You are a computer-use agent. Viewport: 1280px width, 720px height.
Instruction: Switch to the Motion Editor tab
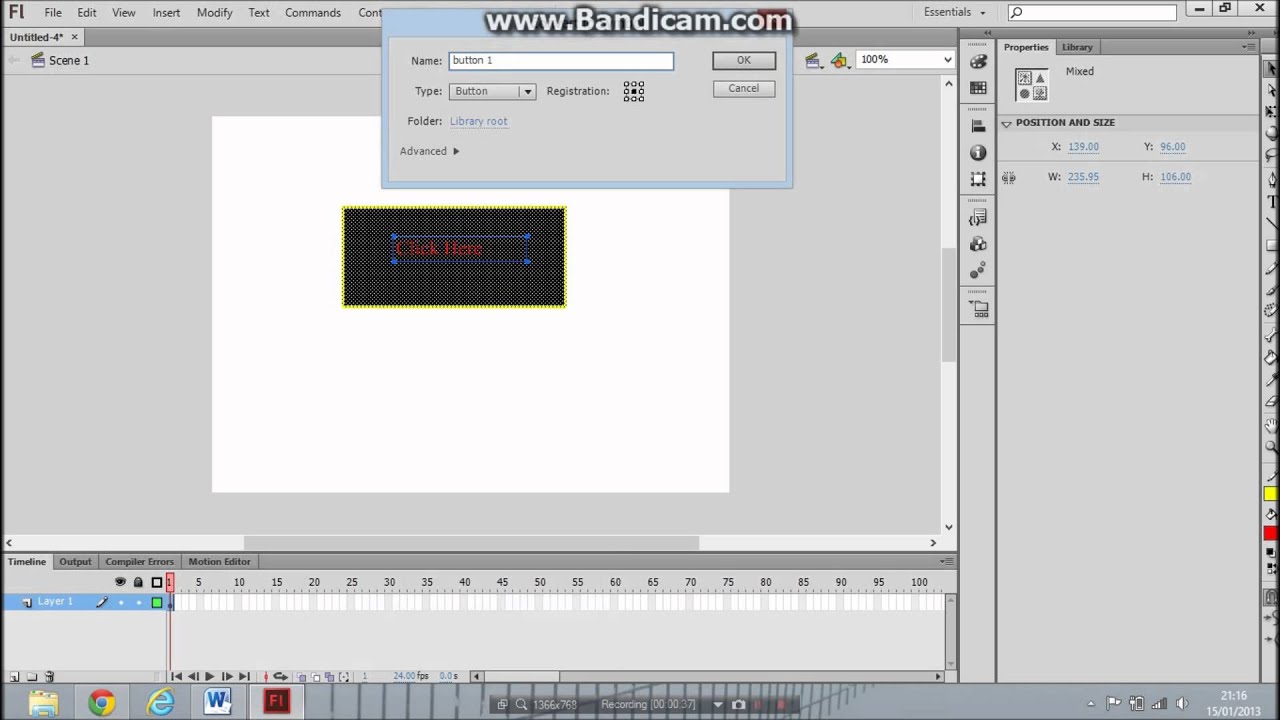[219, 562]
